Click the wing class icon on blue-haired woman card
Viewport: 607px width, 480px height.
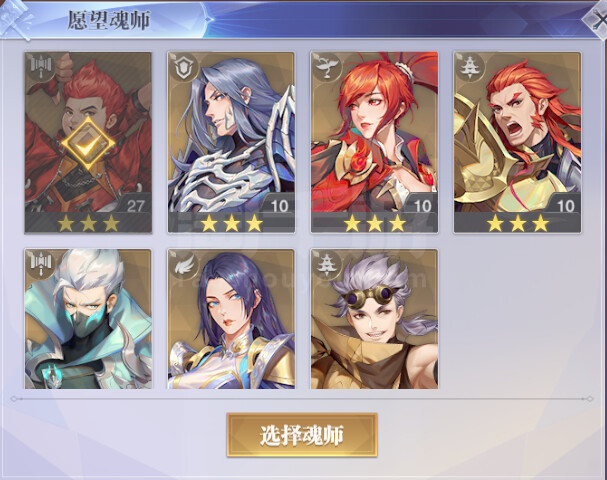point(183,264)
